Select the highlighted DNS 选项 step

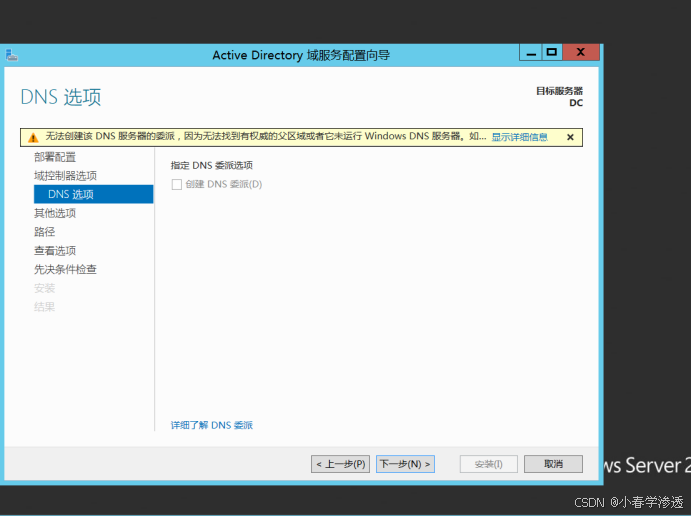point(94,194)
